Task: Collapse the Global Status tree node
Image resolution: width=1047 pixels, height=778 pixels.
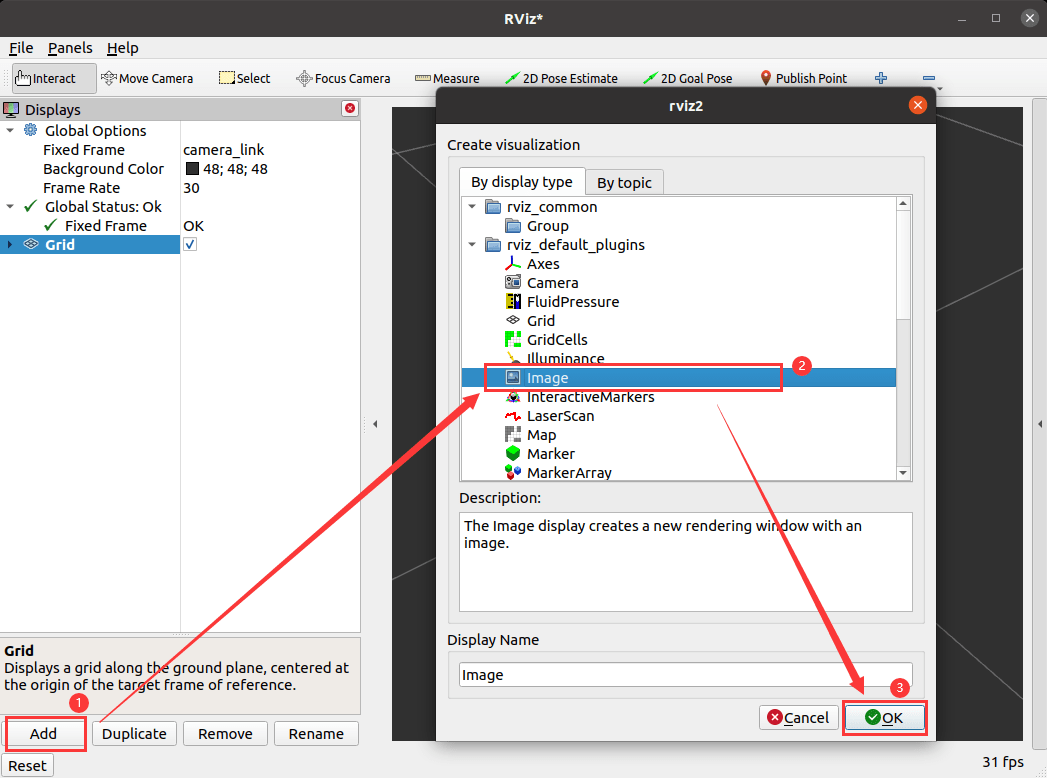Action: pyautogui.click(x=10, y=207)
